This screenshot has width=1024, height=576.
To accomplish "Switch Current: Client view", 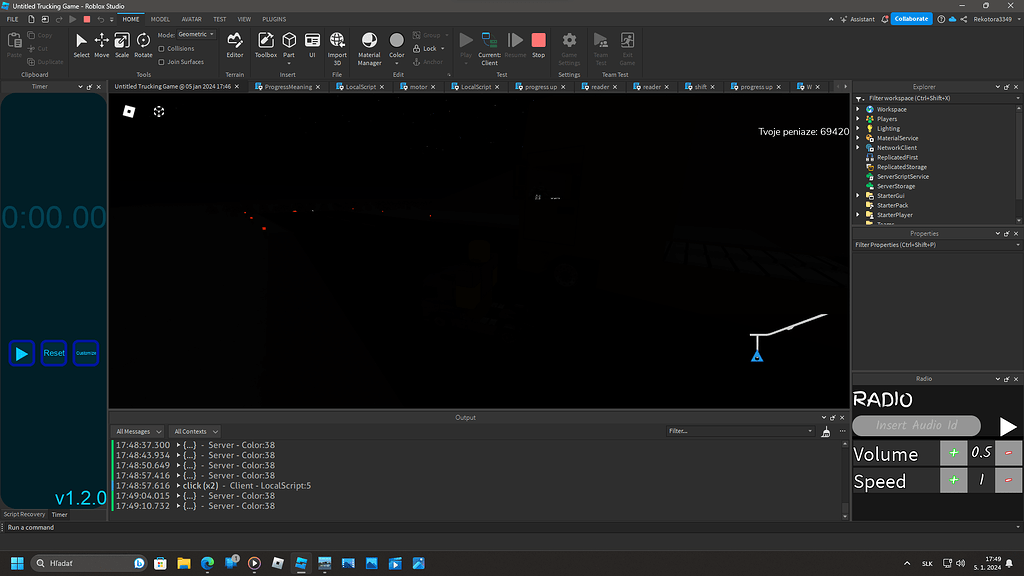I will (x=489, y=48).
